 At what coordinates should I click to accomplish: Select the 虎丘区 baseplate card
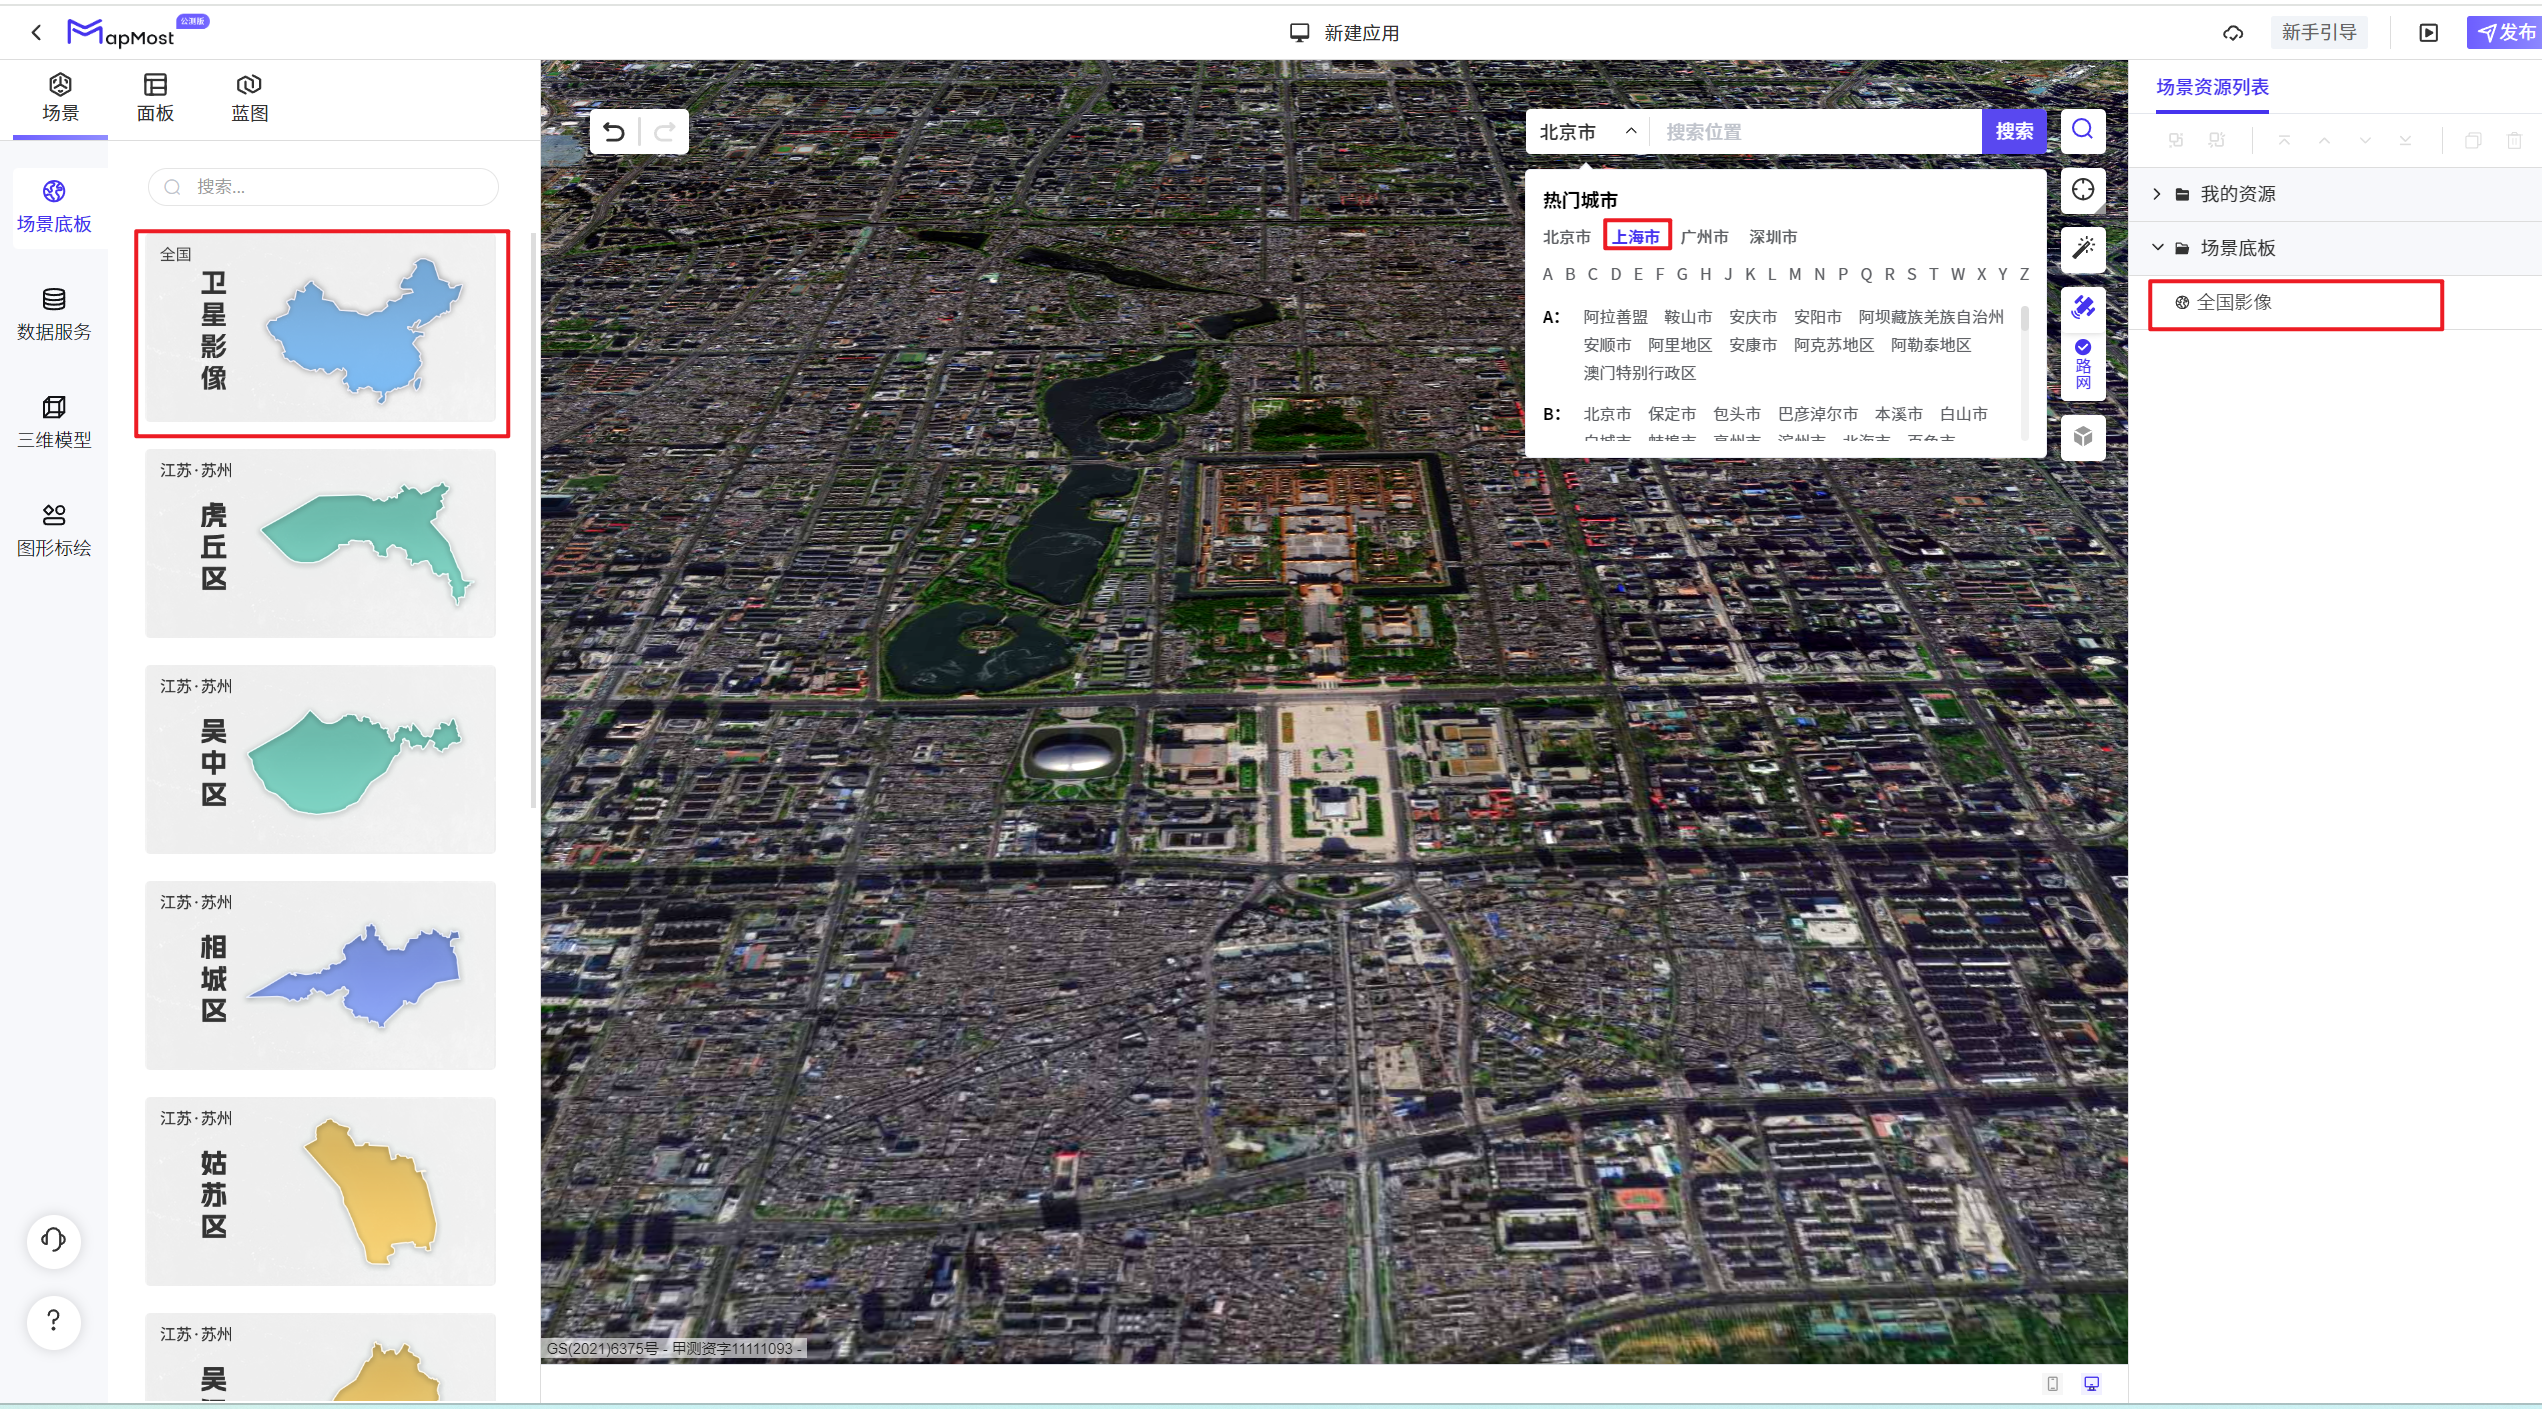(321, 544)
